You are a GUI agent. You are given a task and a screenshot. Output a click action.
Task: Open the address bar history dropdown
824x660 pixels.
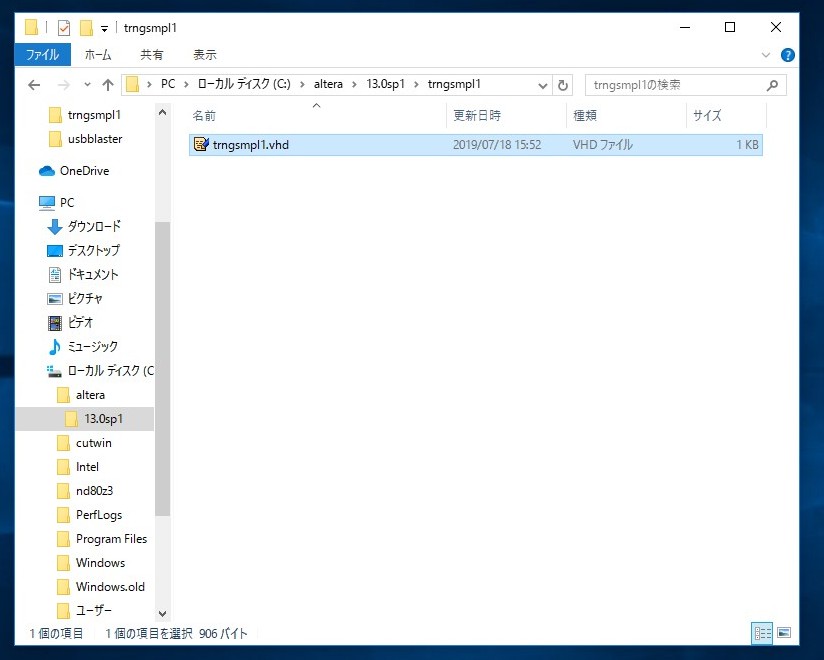543,85
